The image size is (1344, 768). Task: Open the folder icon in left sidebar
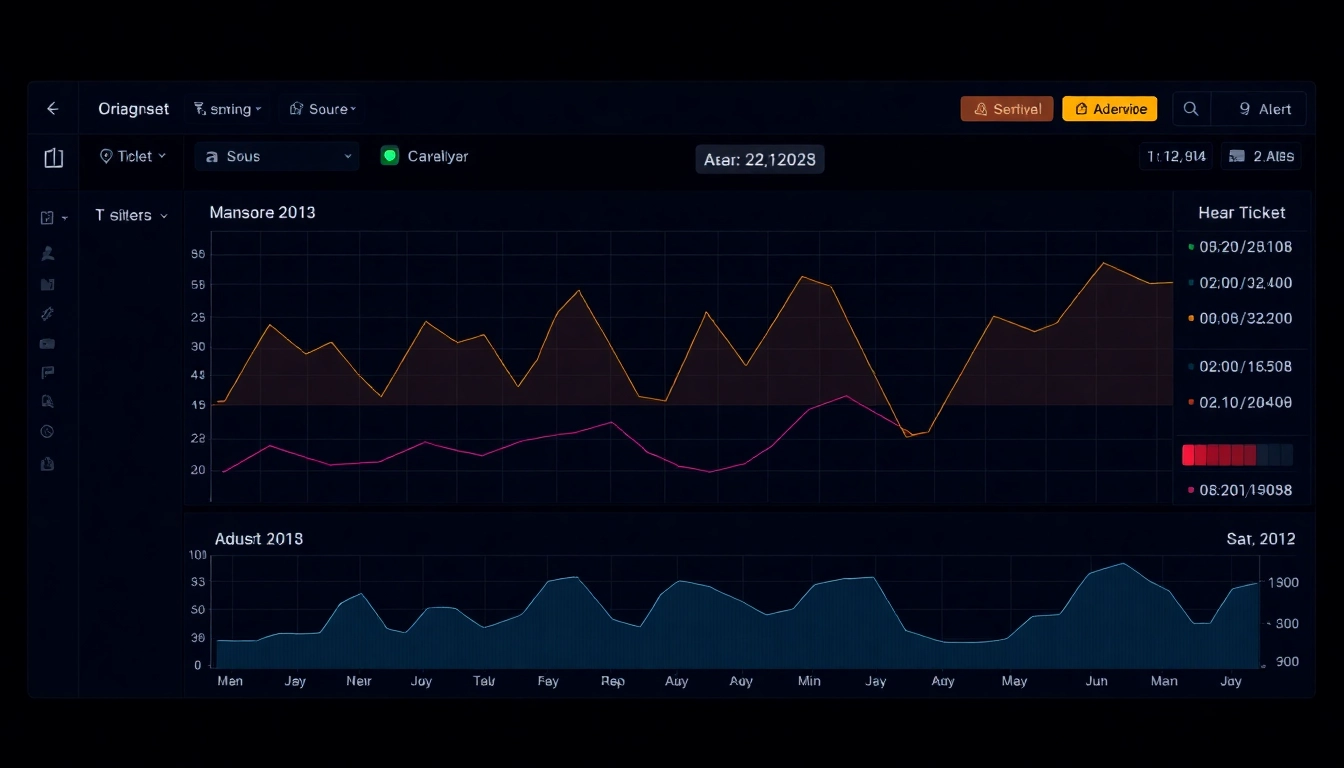(x=47, y=284)
